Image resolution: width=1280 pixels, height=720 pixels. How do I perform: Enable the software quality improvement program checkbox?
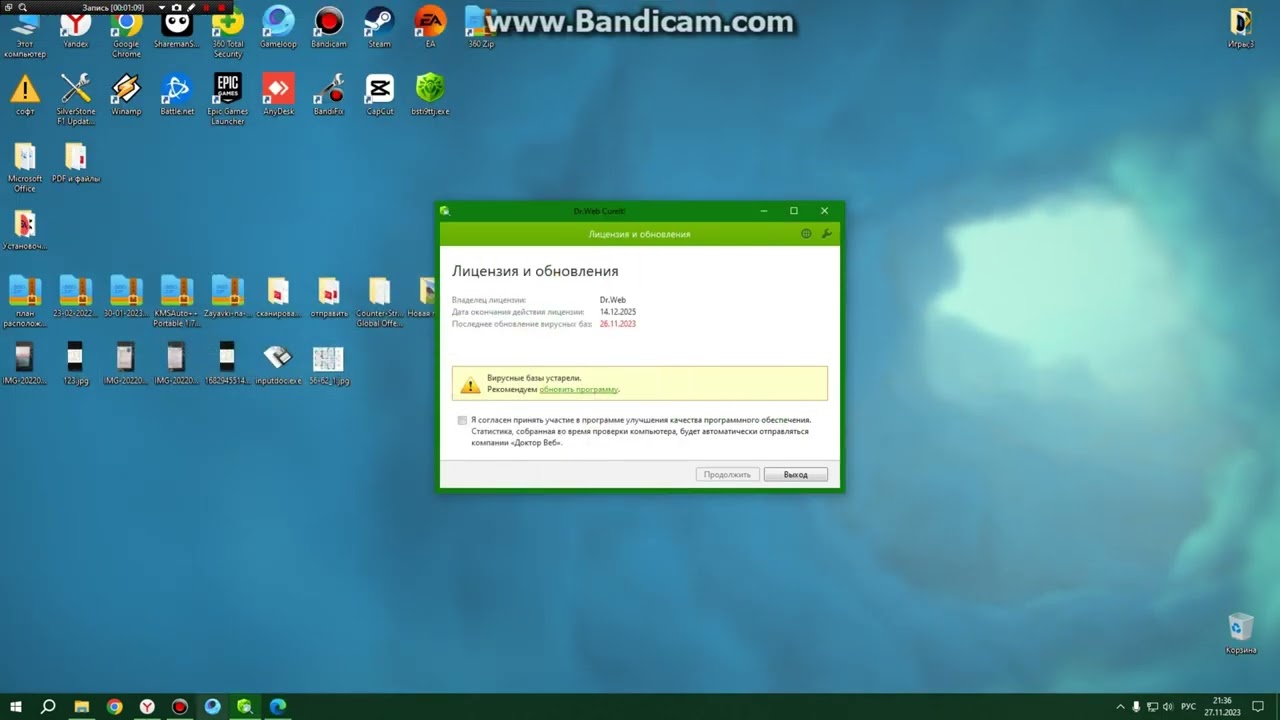pos(462,420)
